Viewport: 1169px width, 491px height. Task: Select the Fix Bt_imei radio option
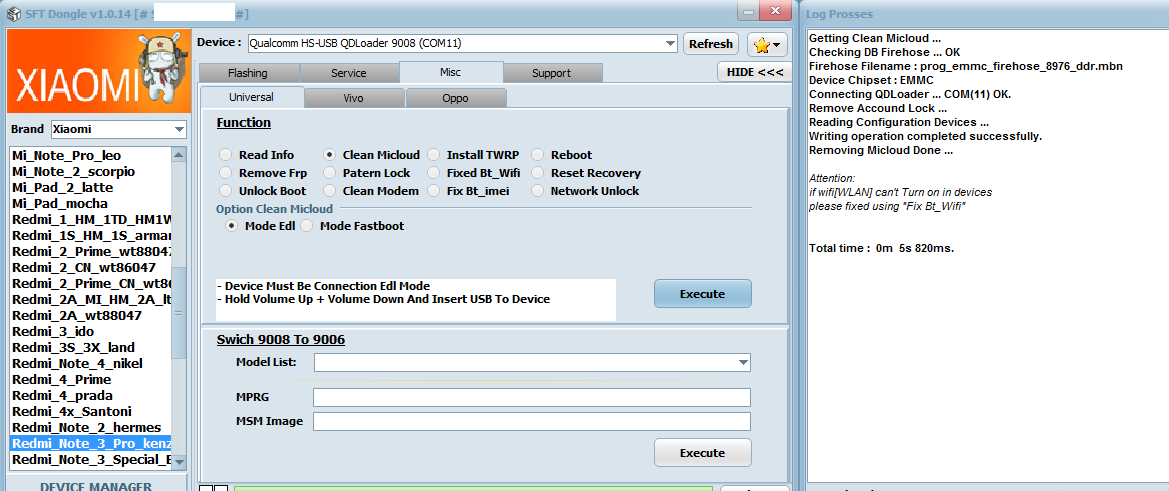pos(433,191)
